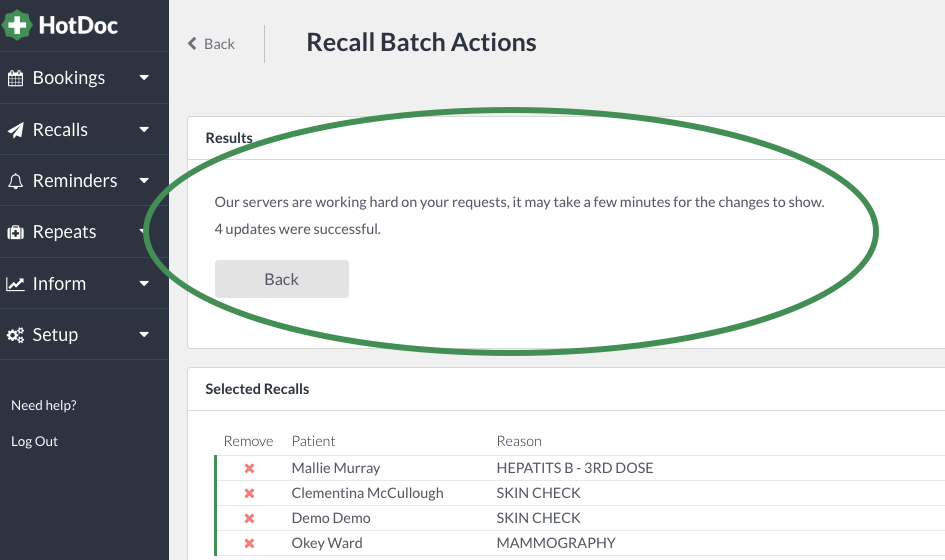Open the Need help? link
Viewport: 945px width, 560px height.
pos(43,405)
